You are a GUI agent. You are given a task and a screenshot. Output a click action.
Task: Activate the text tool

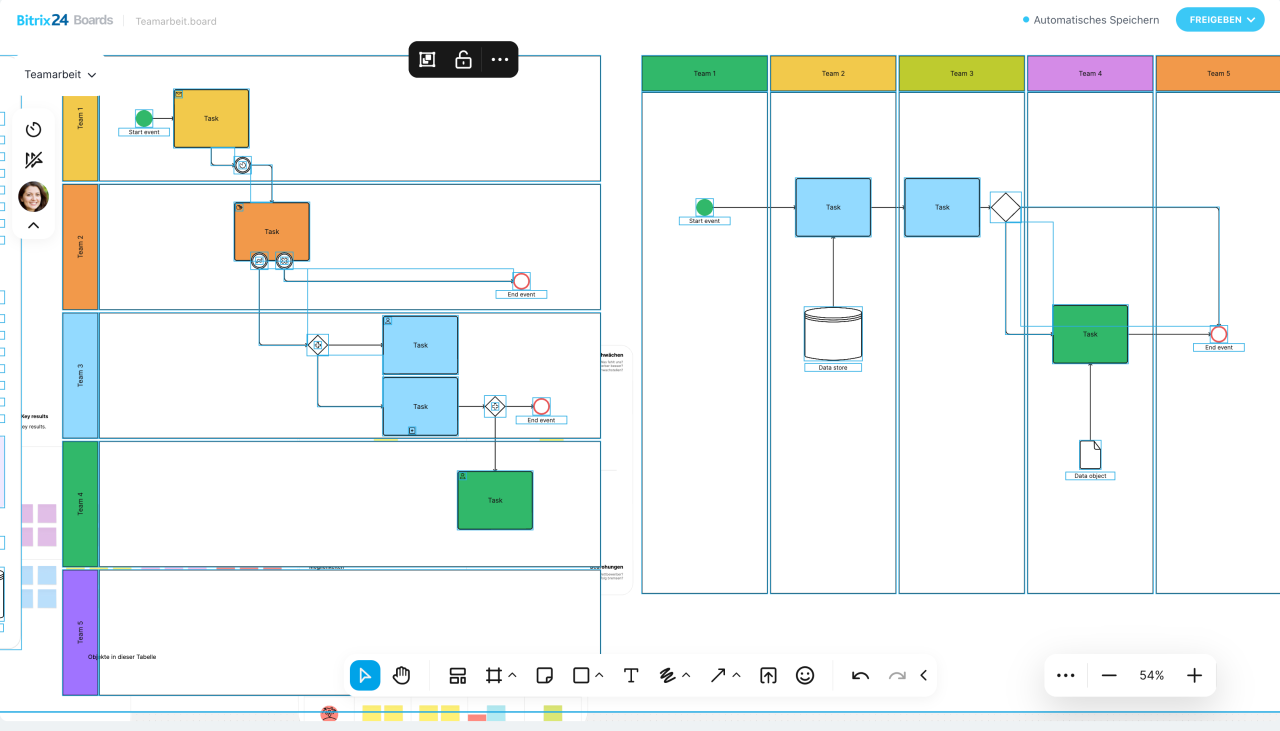631,675
